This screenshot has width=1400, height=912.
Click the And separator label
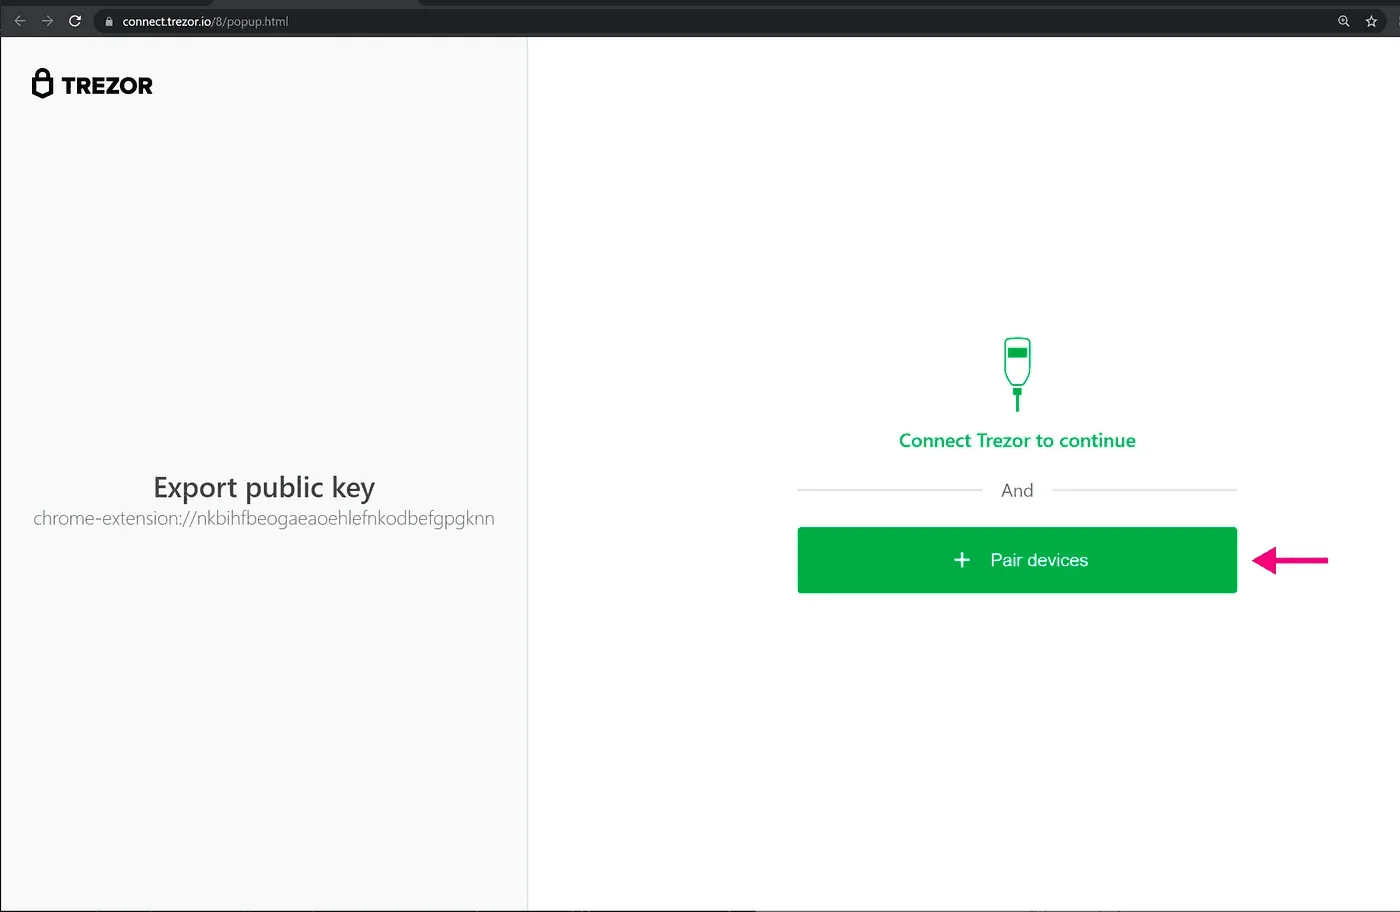pyautogui.click(x=1017, y=490)
